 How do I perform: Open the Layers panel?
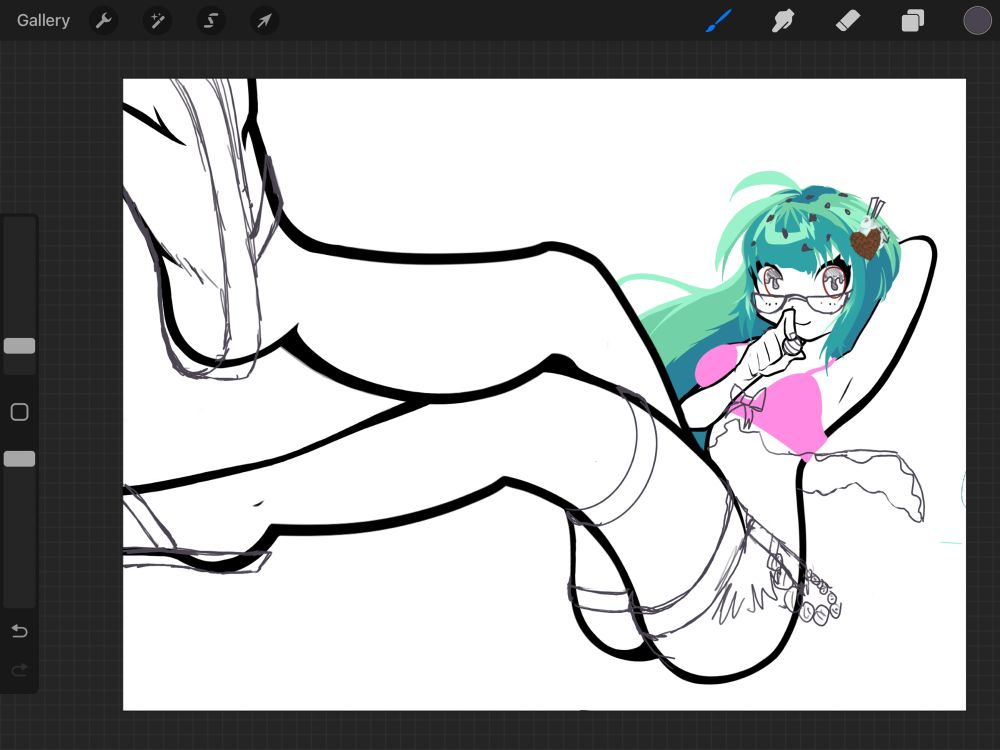(913, 20)
